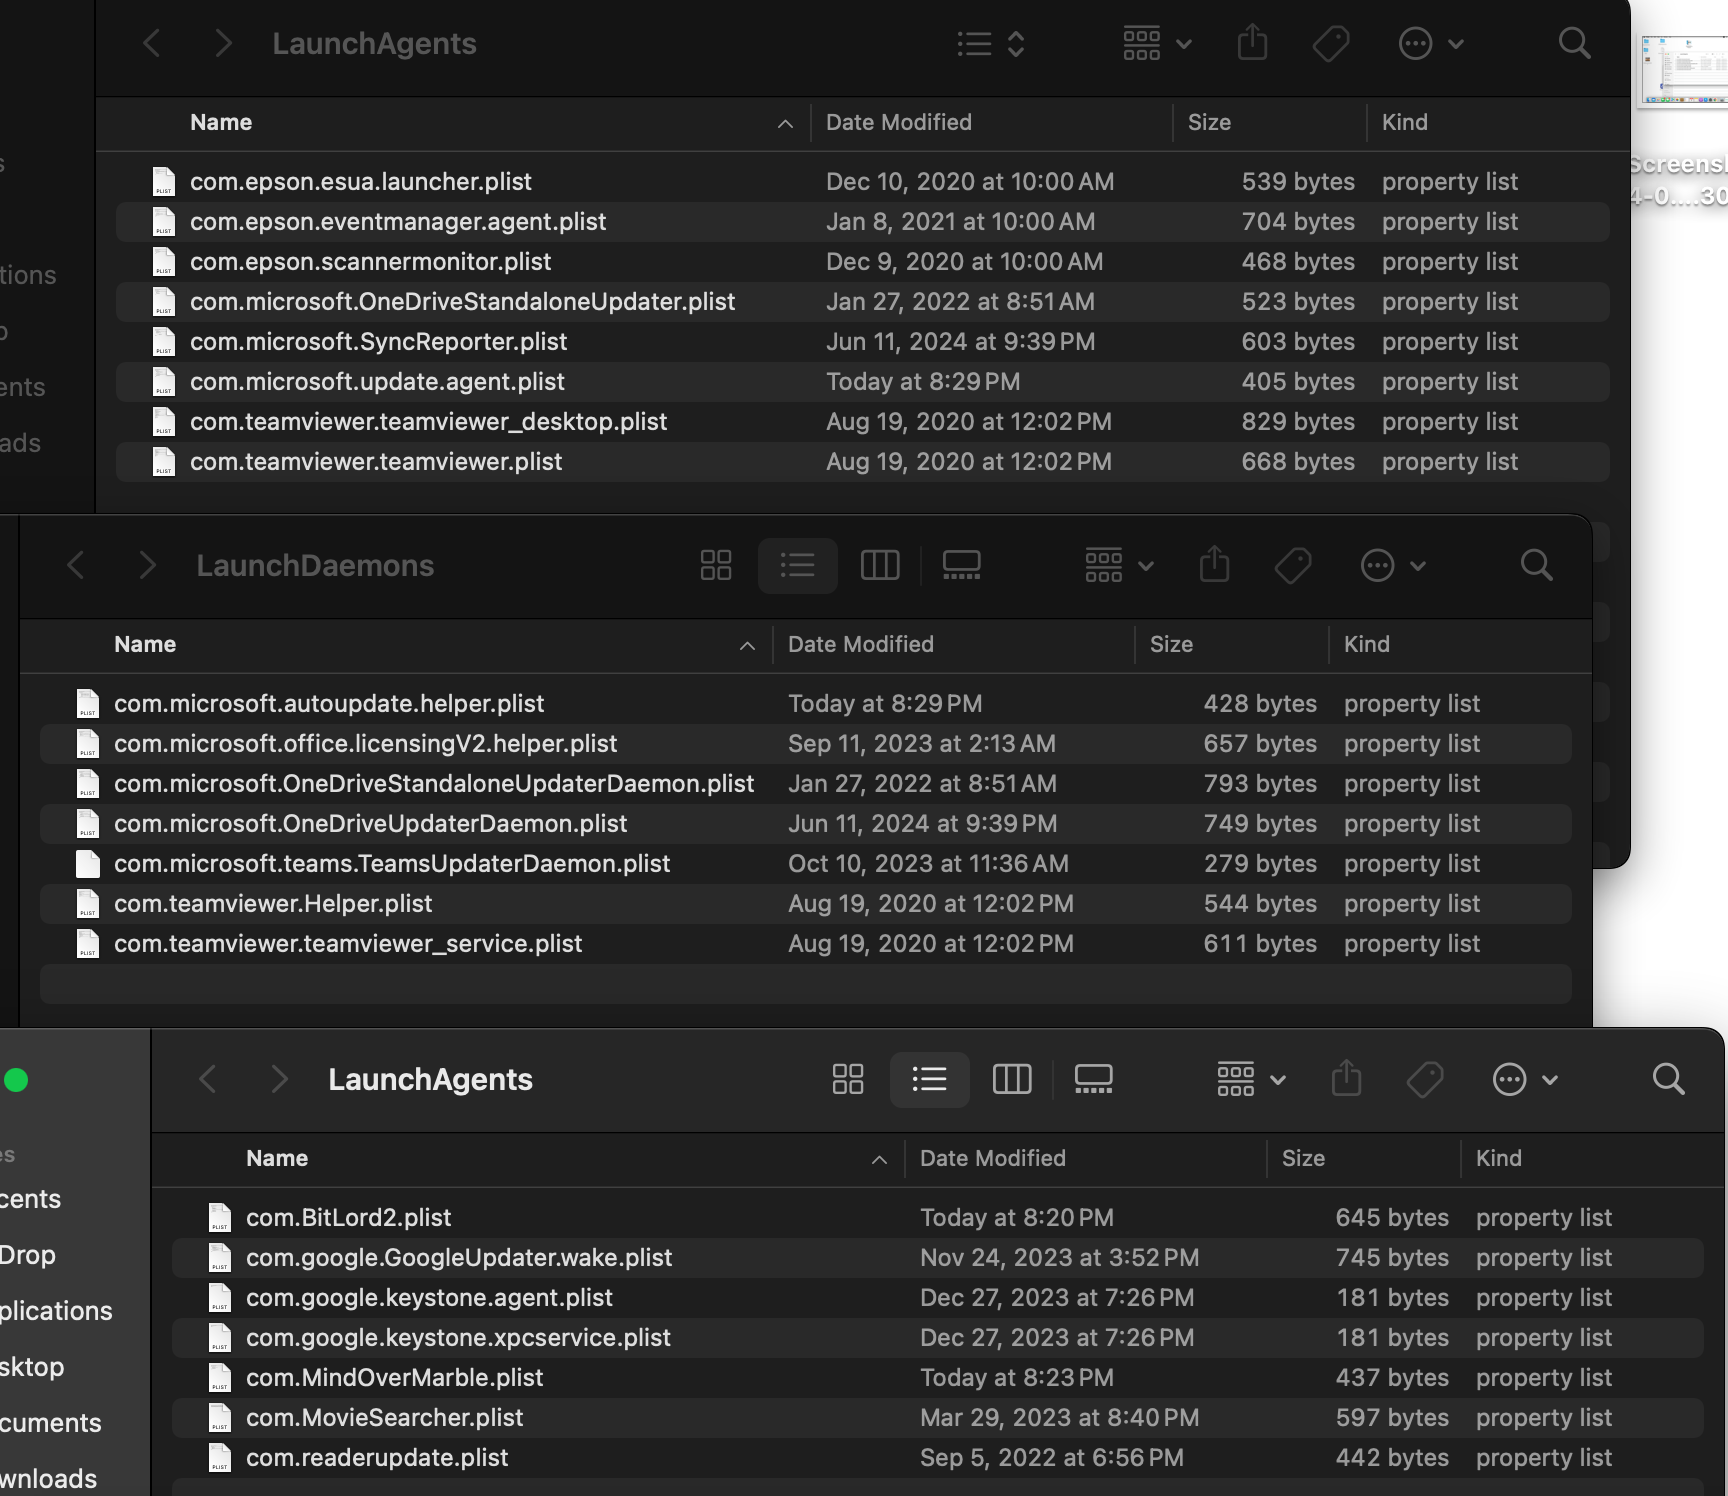Switch bottom LaunchAgents window to column view
Screen dimensions: 1728x1496
coord(1012,1079)
